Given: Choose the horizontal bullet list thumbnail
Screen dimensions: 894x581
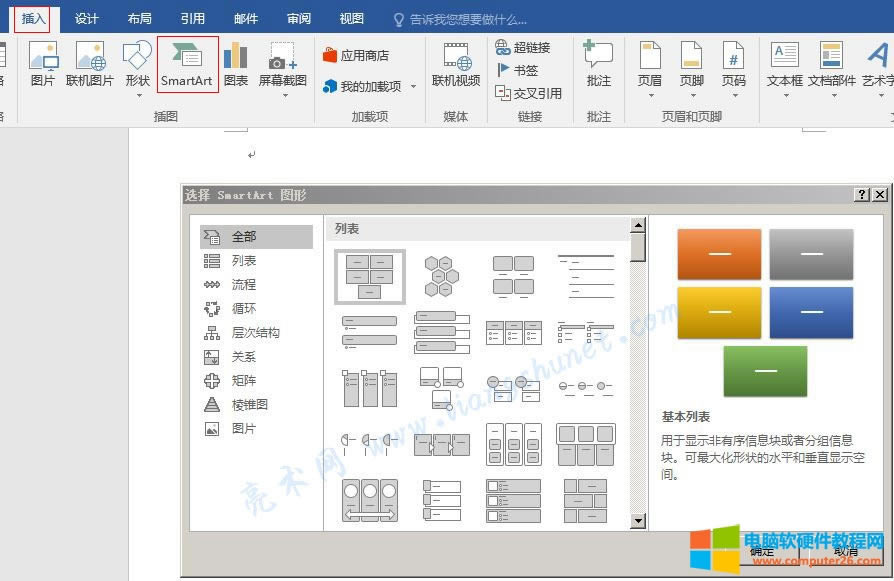Looking at the screenshot, I should (514, 332).
